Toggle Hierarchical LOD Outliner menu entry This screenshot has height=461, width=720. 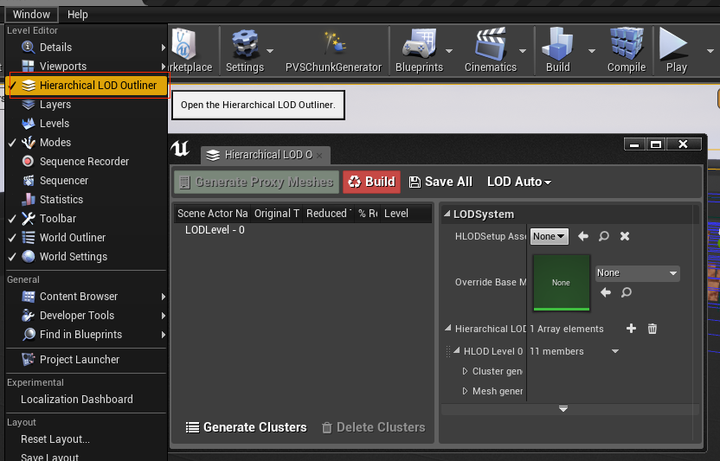point(86,85)
